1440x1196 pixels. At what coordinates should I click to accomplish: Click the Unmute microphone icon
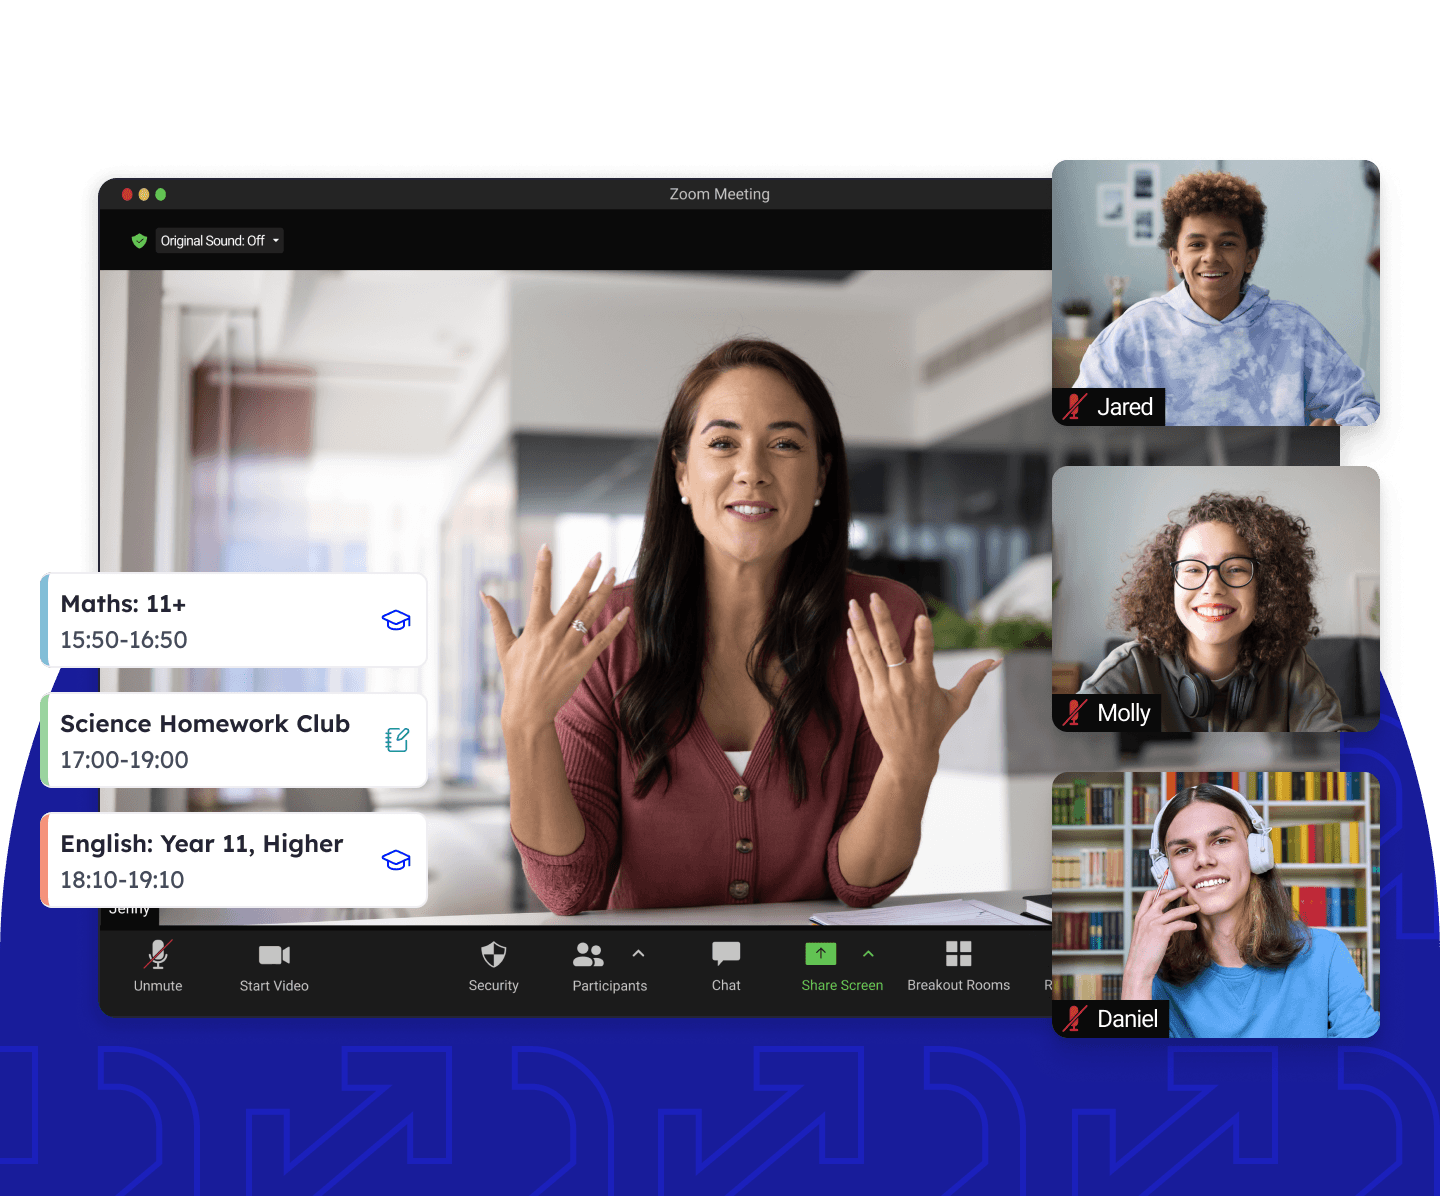pyautogui.click(x=158, y=955)
